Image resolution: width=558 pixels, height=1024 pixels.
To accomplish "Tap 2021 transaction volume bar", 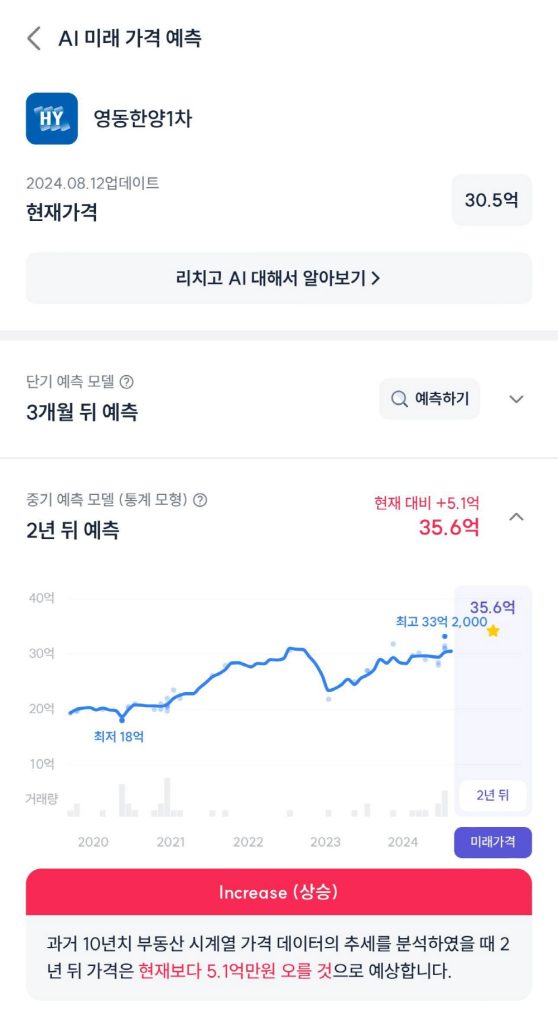I will 167,797.
